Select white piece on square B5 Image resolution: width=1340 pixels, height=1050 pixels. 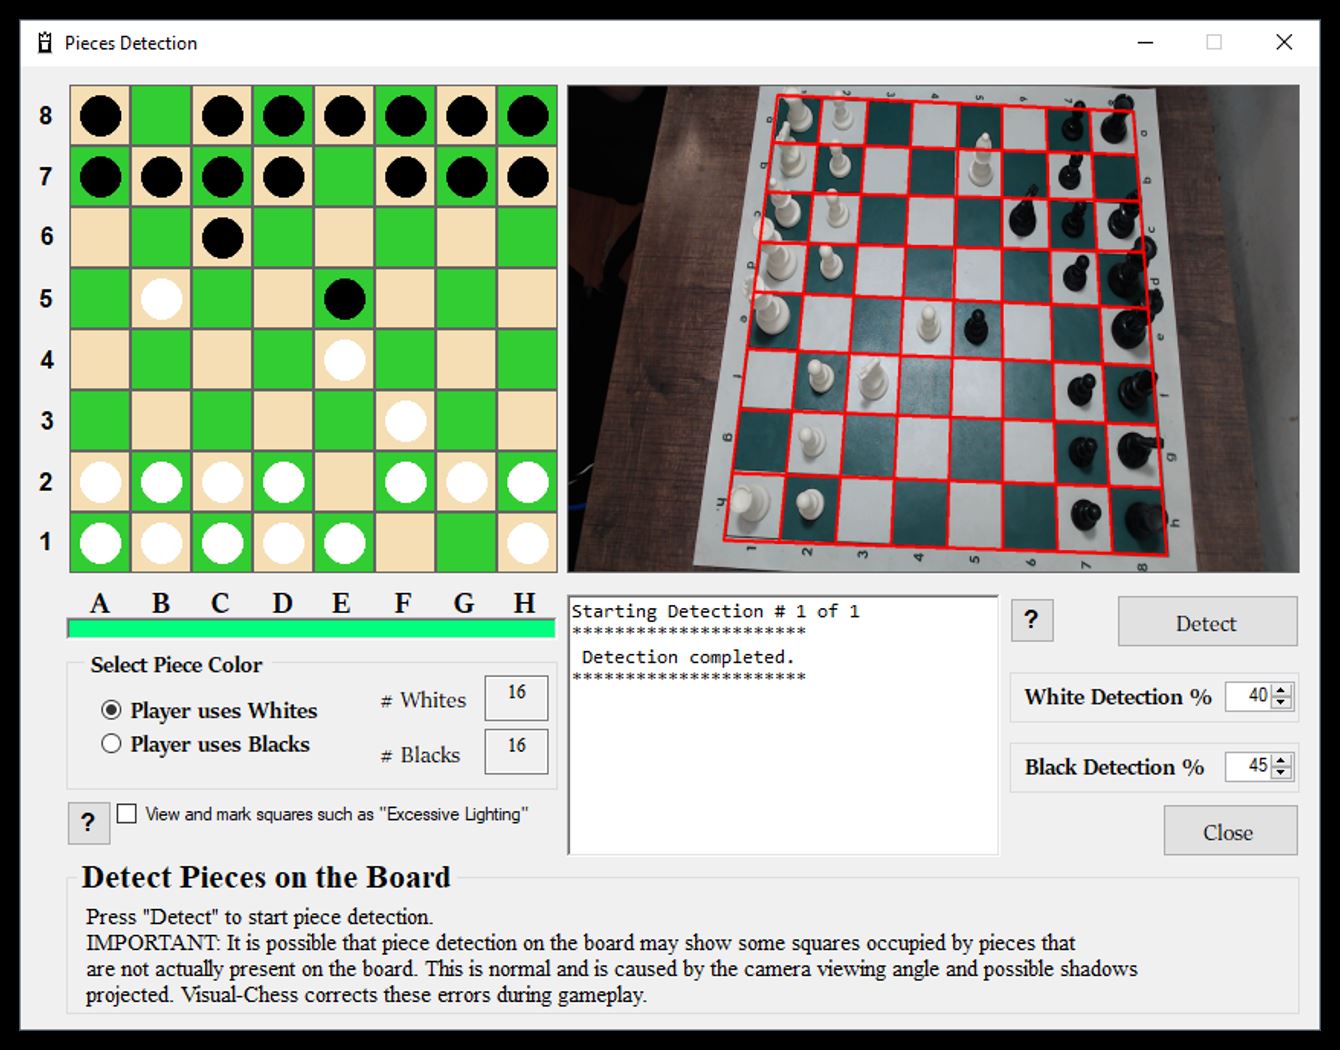coord(161,299)
